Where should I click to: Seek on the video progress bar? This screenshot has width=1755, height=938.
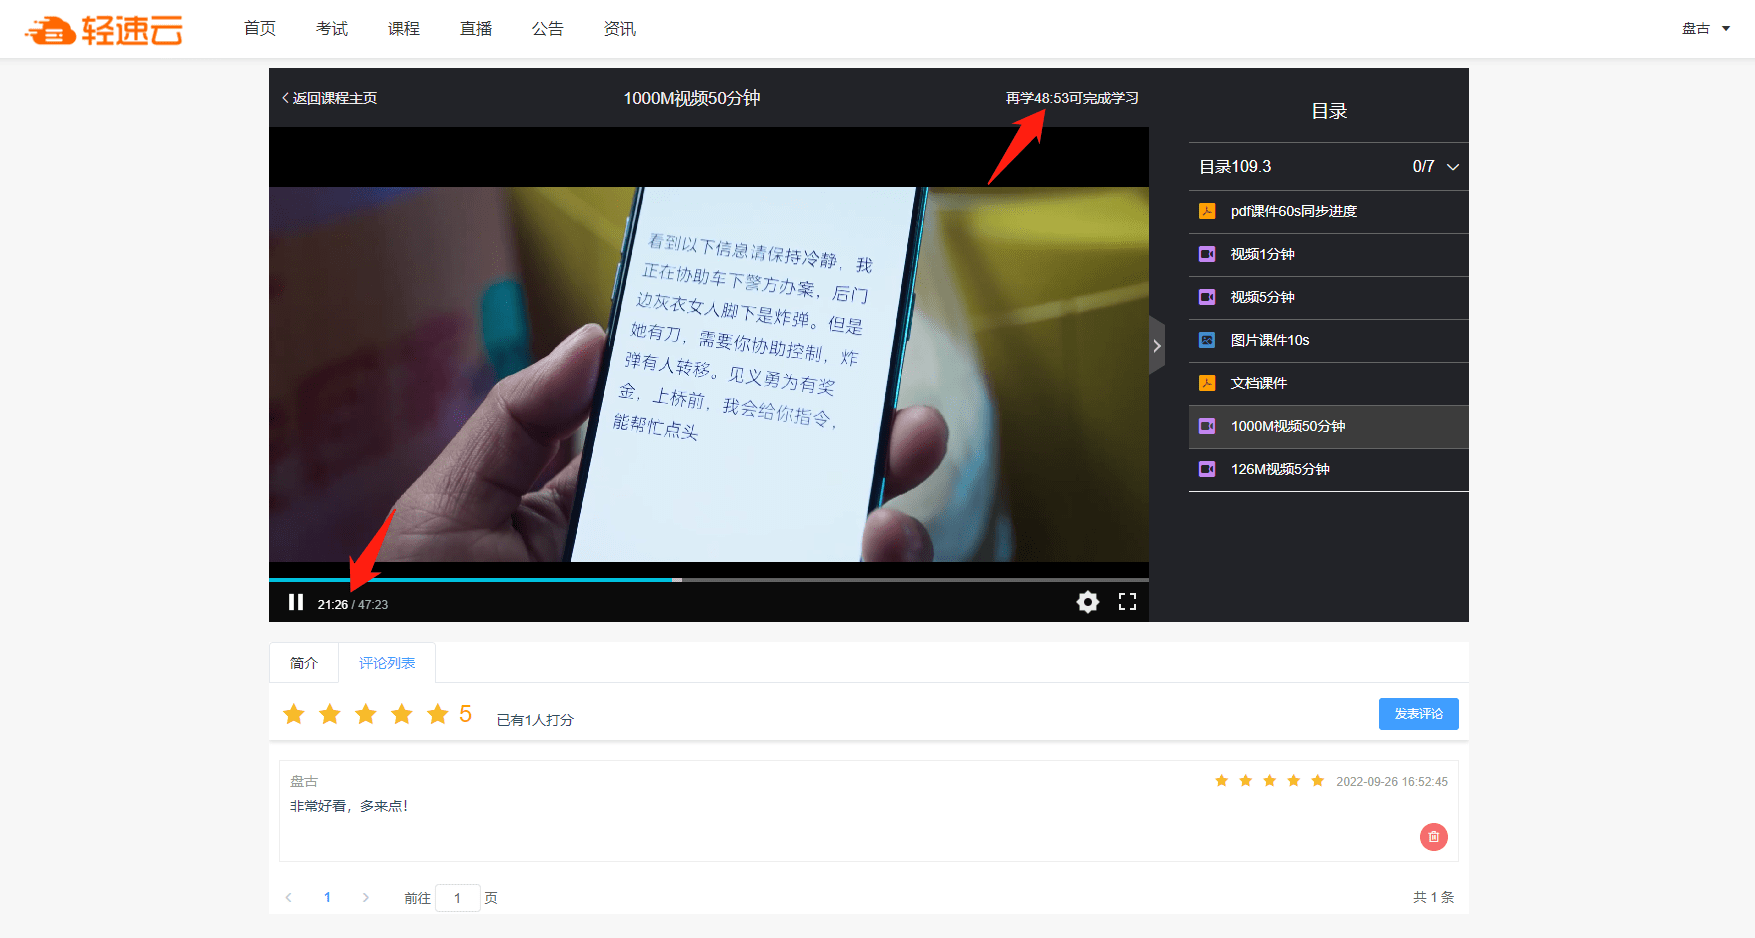[709, 579]
